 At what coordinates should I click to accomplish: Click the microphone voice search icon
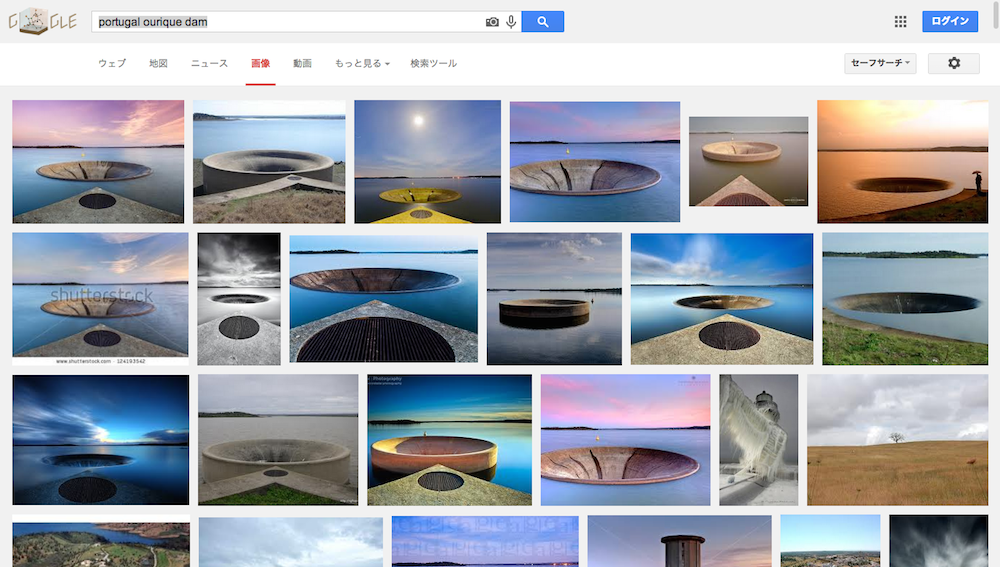[511, 22]
